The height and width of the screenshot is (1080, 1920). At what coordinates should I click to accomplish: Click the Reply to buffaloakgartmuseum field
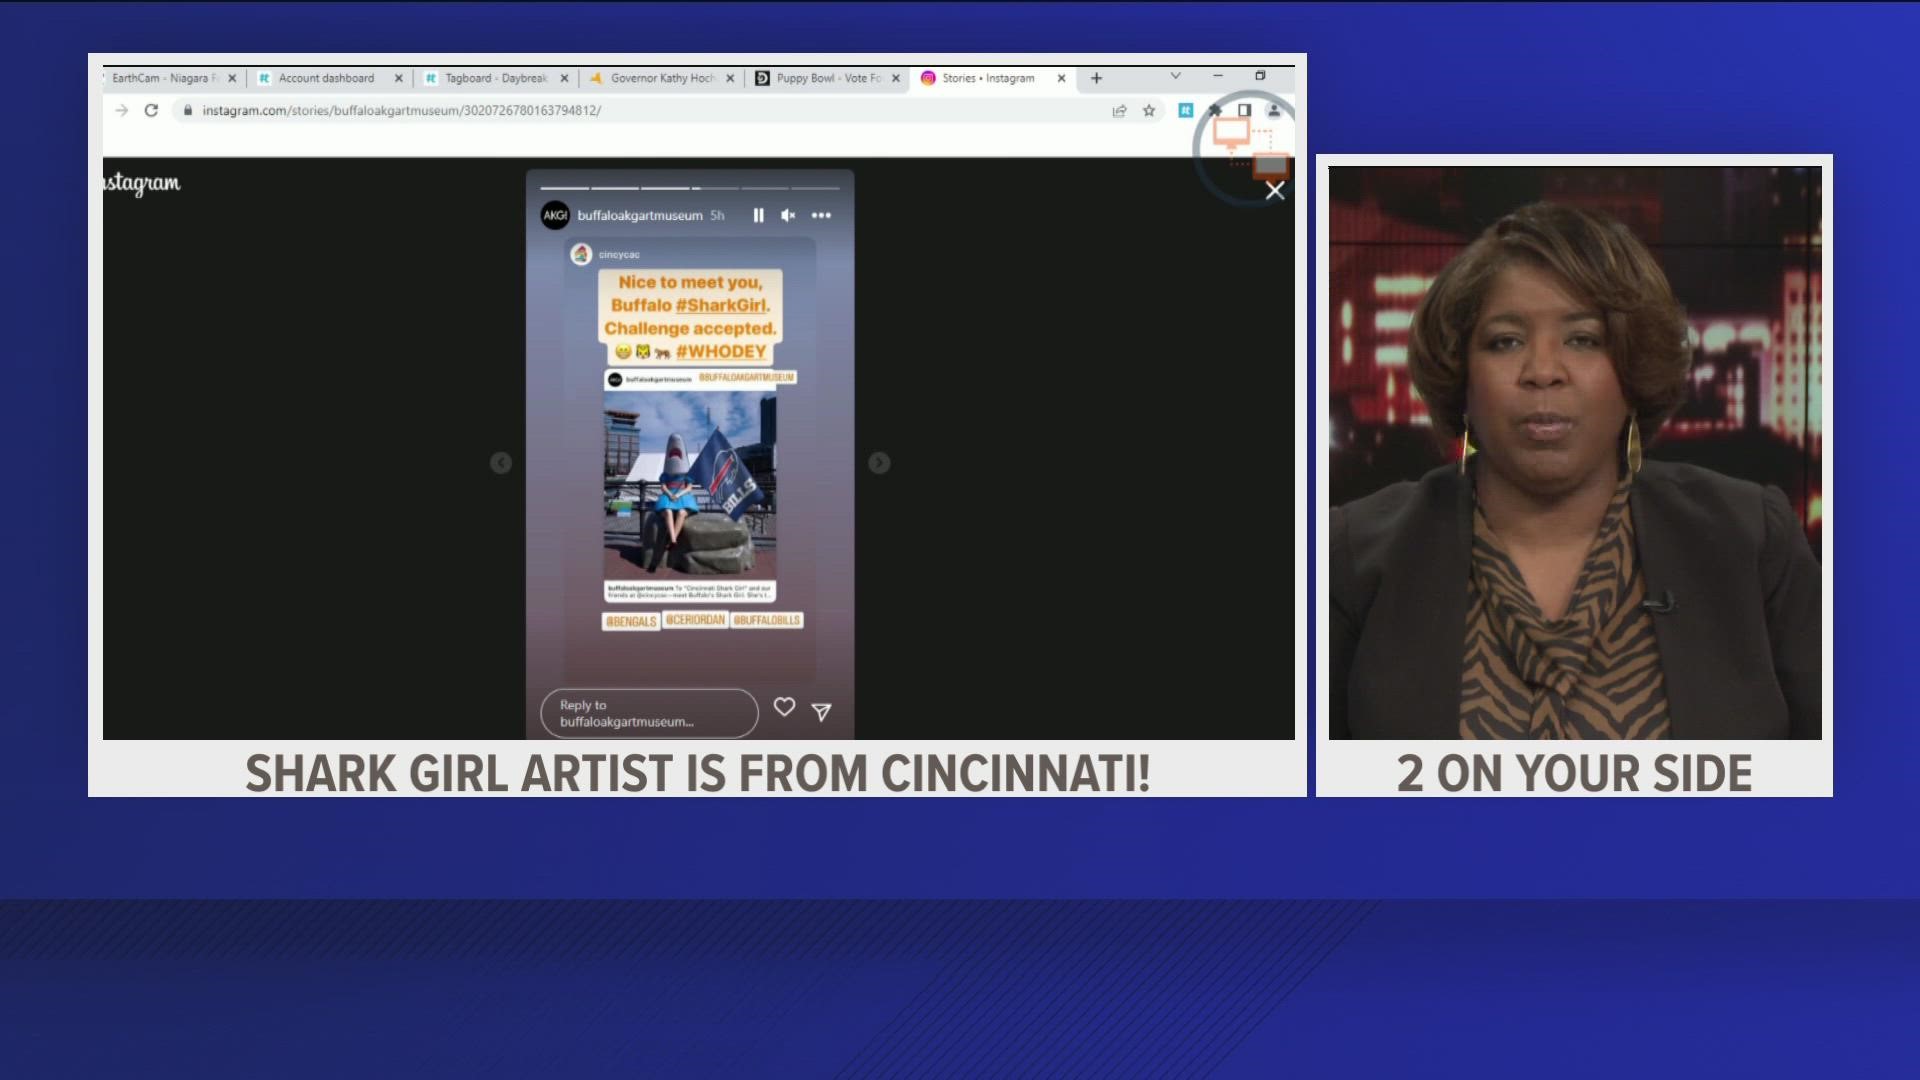649,713
